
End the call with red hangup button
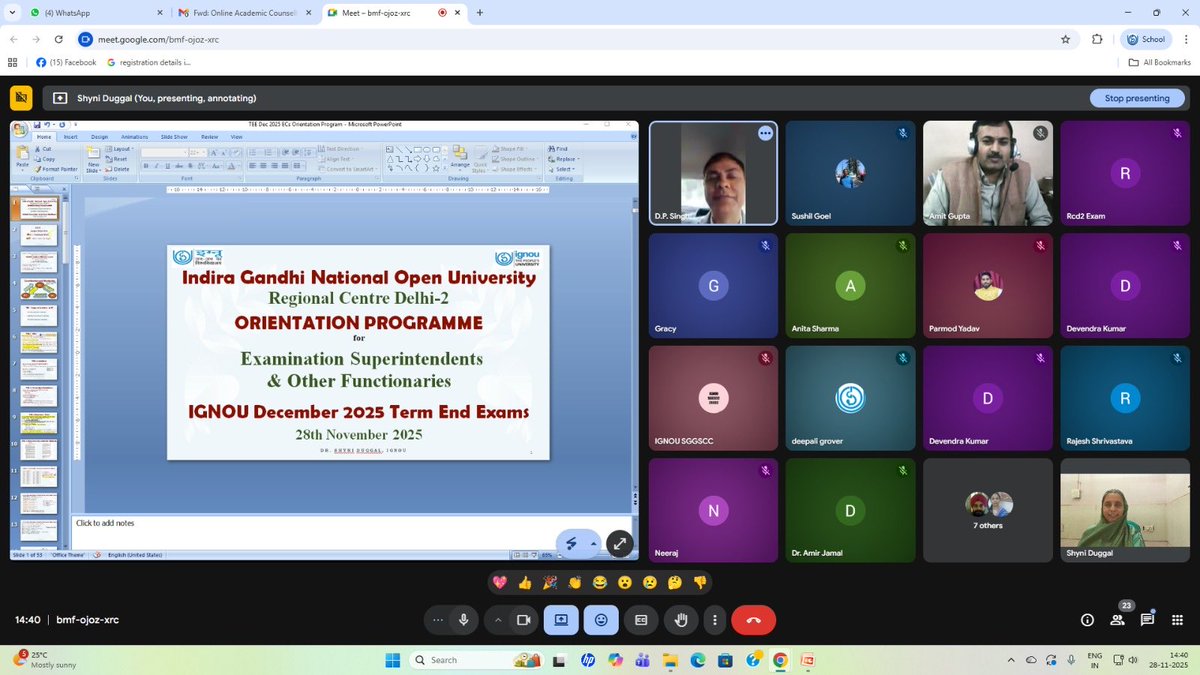tap(753, 620)
